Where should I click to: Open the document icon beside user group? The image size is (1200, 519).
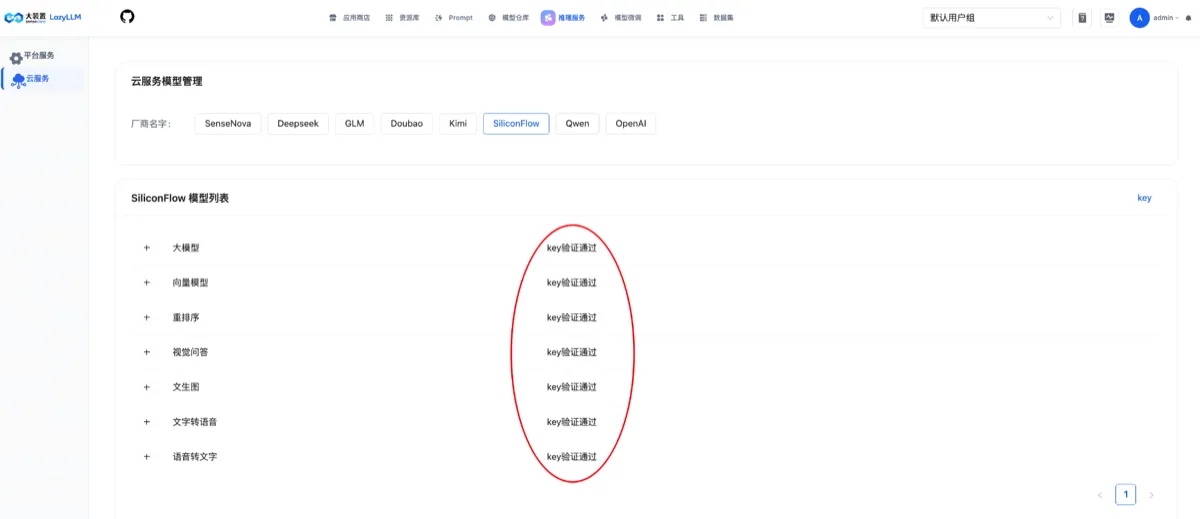click(x=1082, y=18)
